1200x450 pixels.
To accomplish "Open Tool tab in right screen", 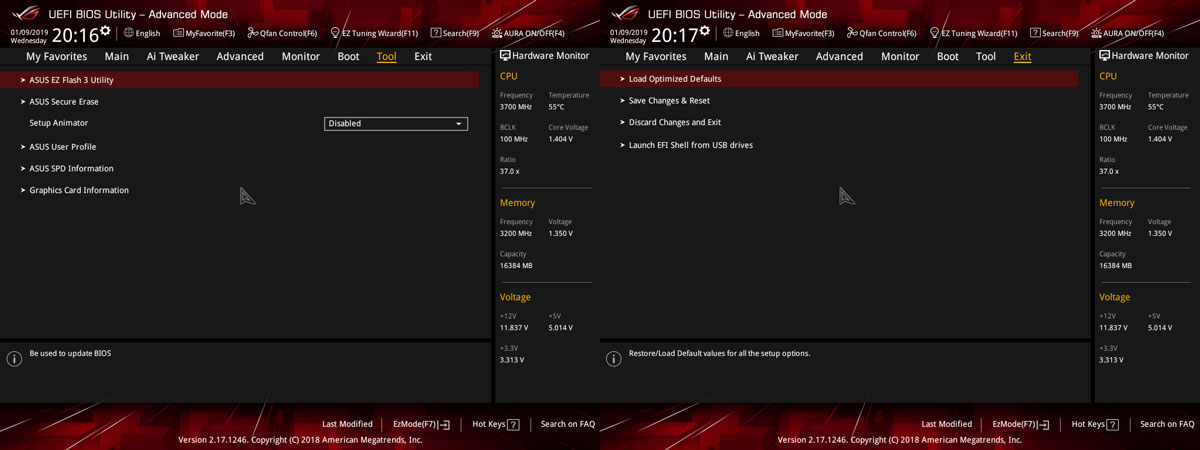I will pos(986,56).
